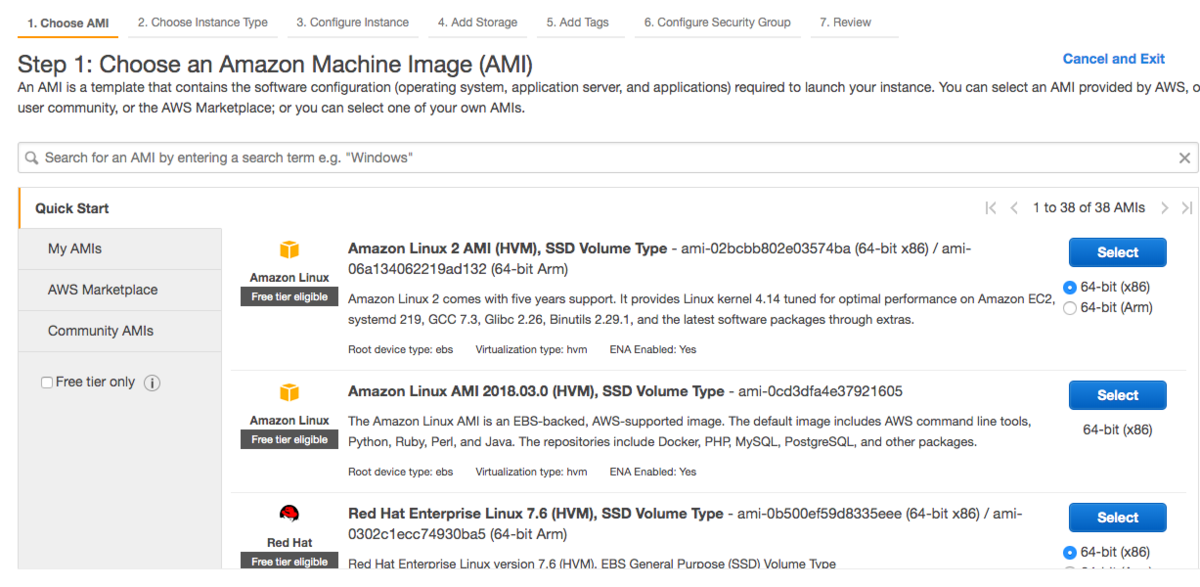Go to step 5 Add Tags
Image resolution: width=1200 pixels, height=587 pixels.
[x=578, y=22]
